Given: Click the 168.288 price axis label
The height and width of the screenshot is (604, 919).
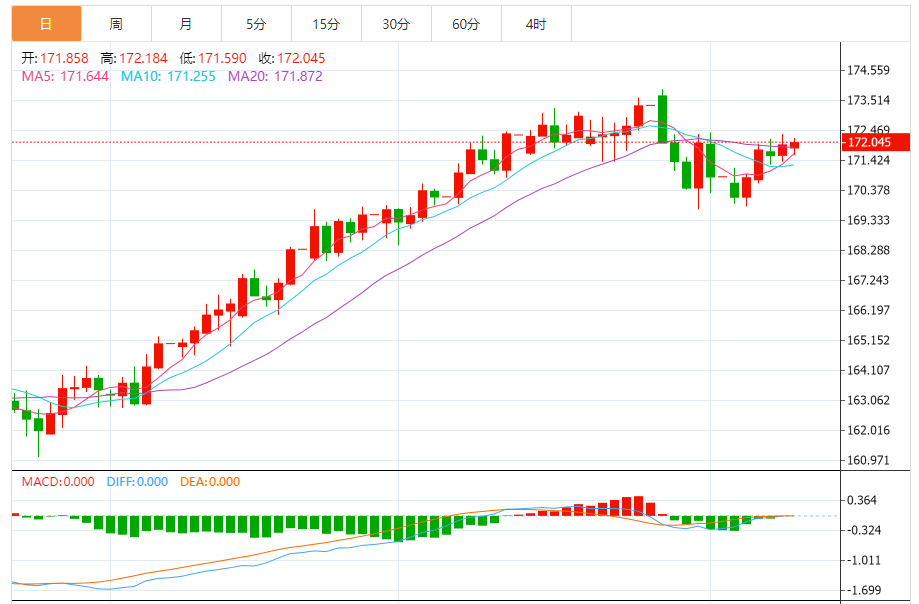Looking at the screenshot, I should [869, 251].
